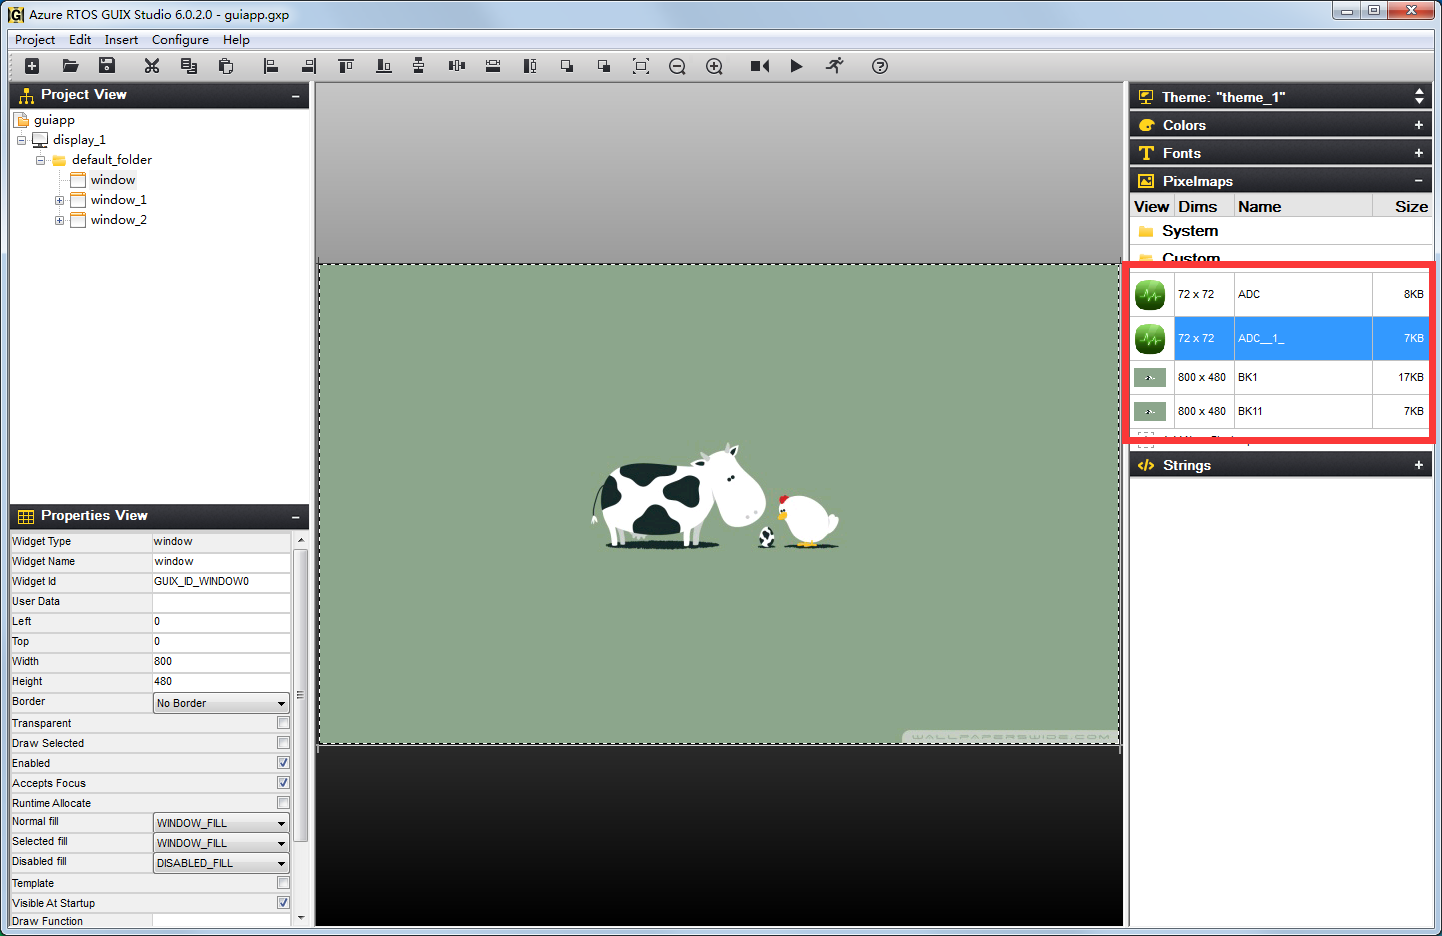Open the Project menu
This screenshot has height=936, width=1442.
(35, 40)
